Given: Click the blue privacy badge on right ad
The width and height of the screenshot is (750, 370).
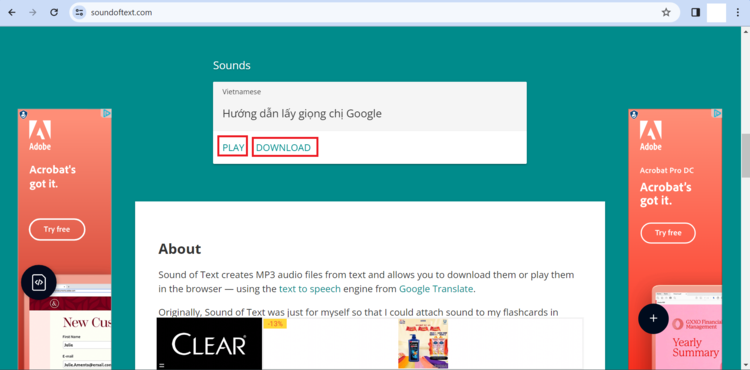Looking at the screenshot, I should tap(634, 114).
